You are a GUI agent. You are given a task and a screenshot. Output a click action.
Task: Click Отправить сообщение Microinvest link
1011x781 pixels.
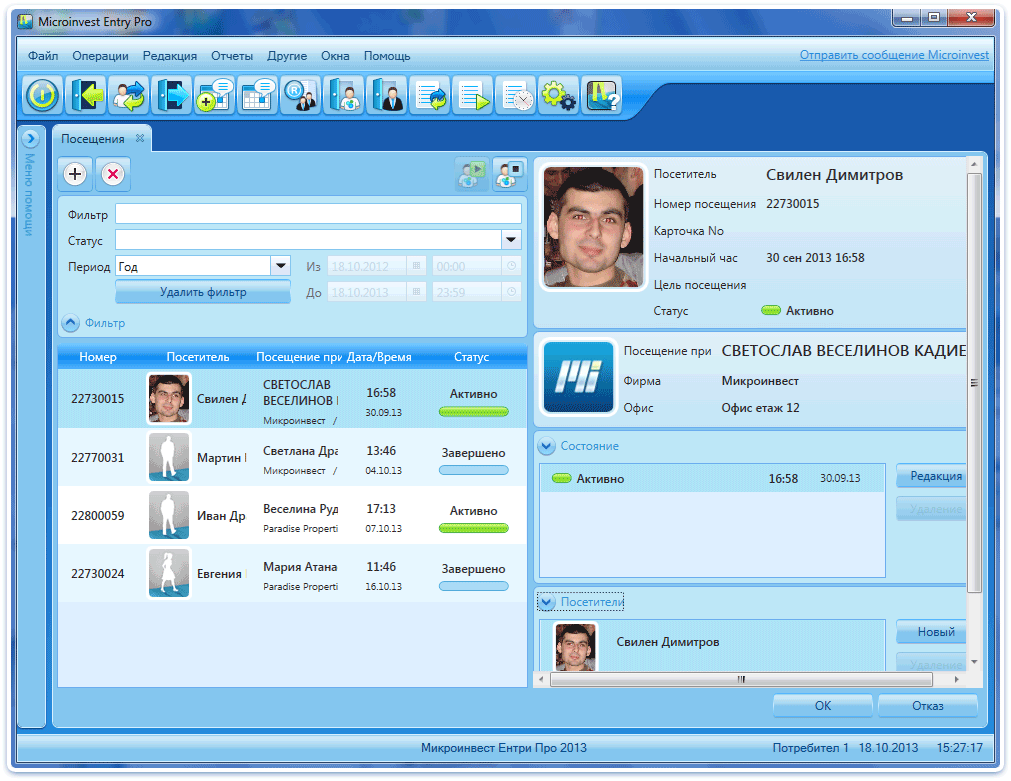[894, 55]
